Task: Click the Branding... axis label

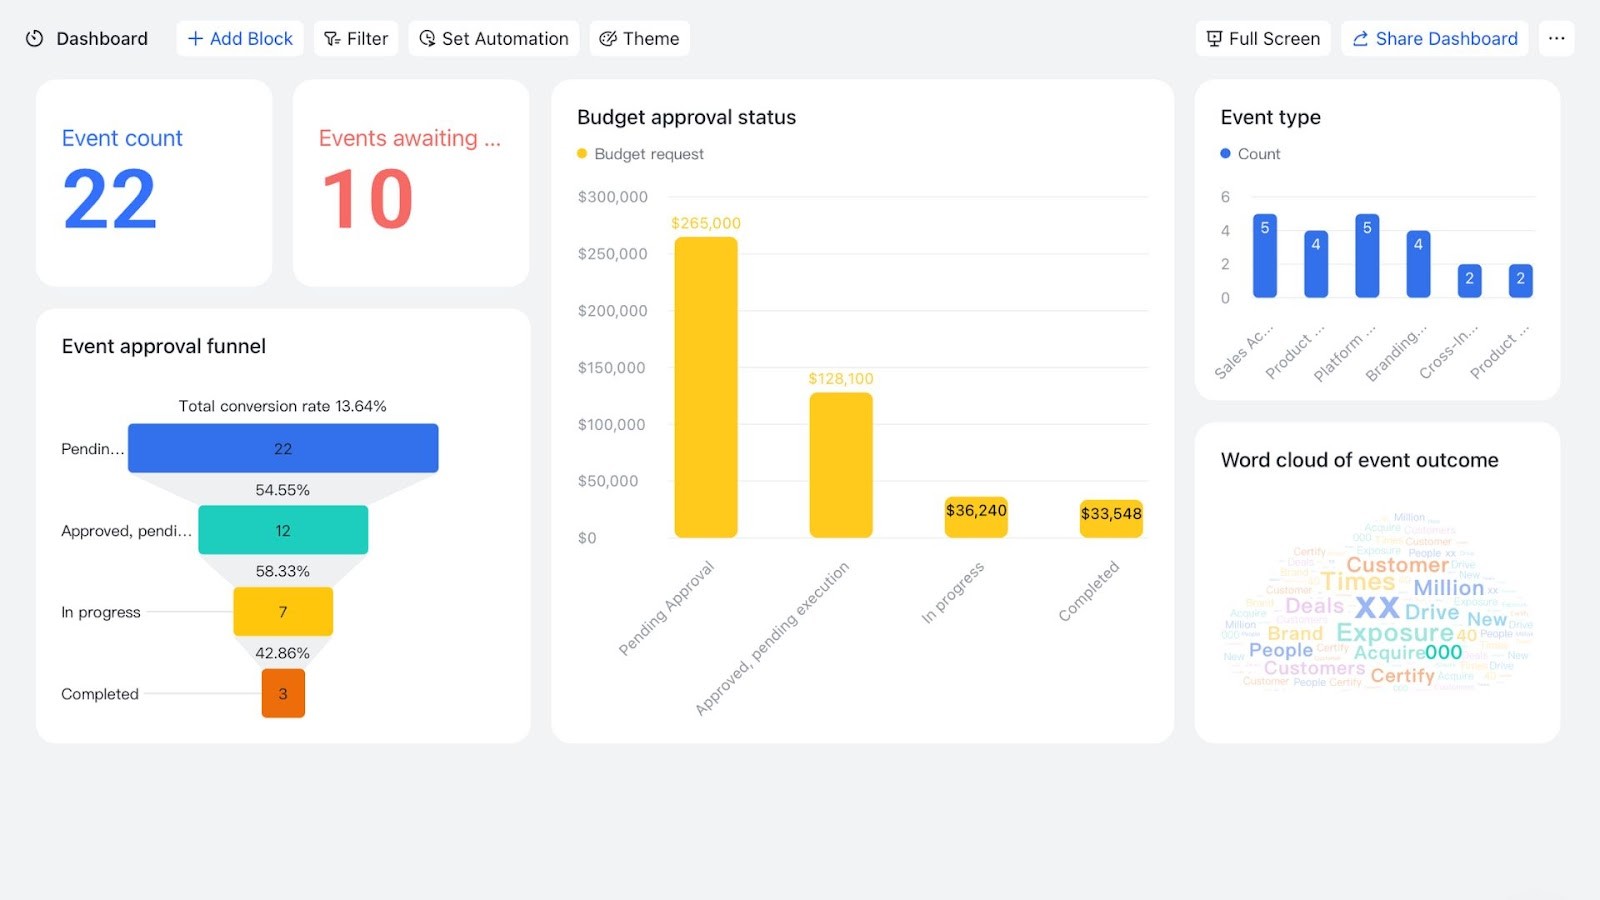Action: pyautogui.click(x=1396, y=352)
